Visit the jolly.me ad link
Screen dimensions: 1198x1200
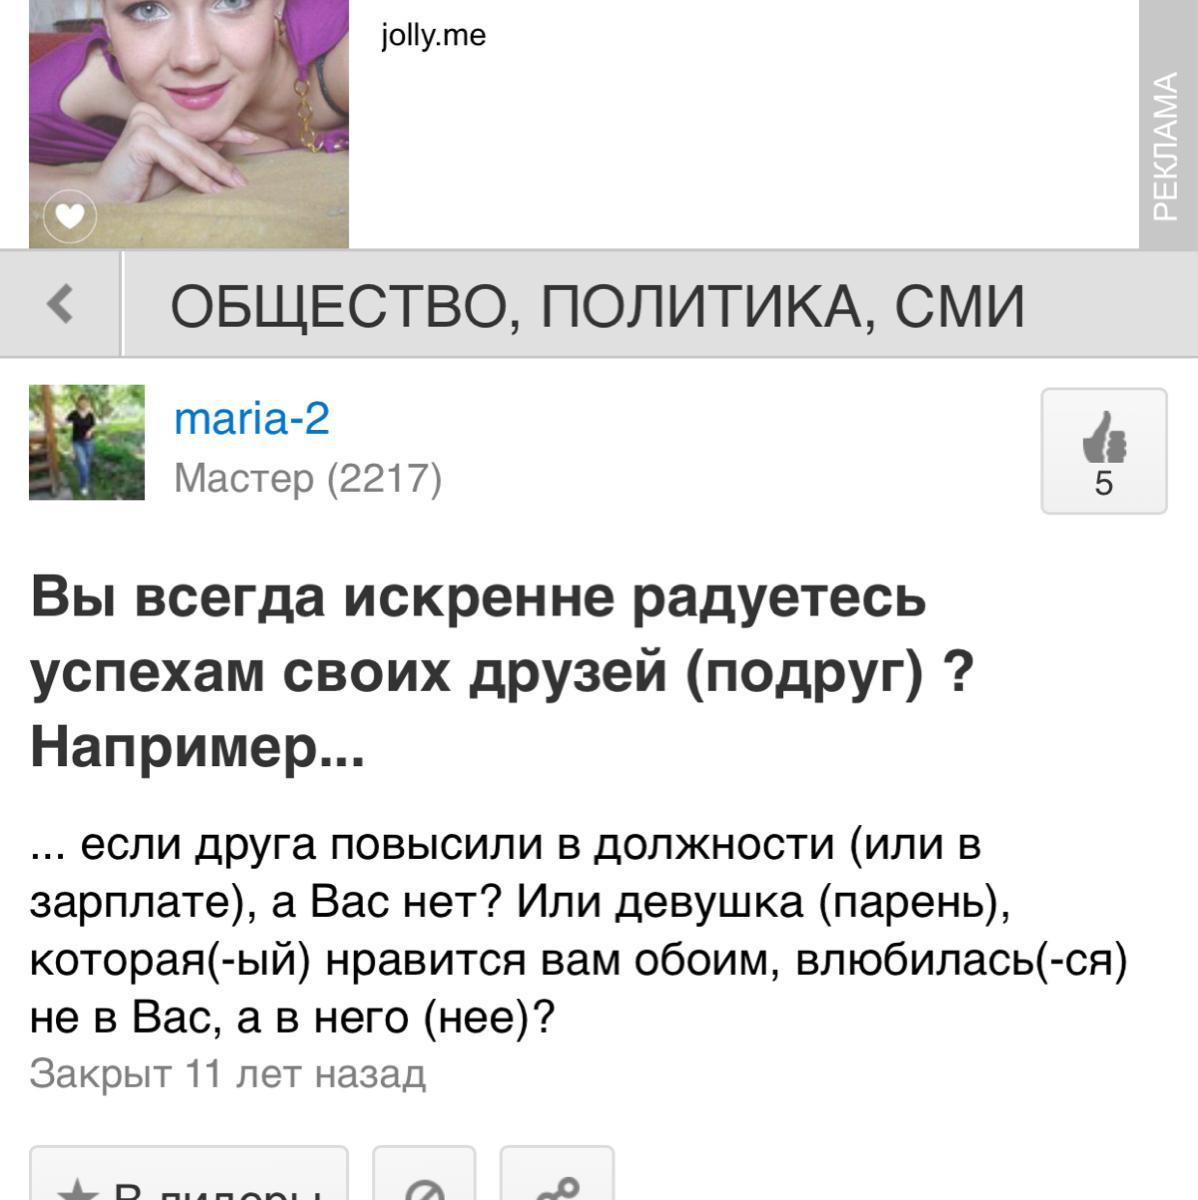[x=433, y=36]
